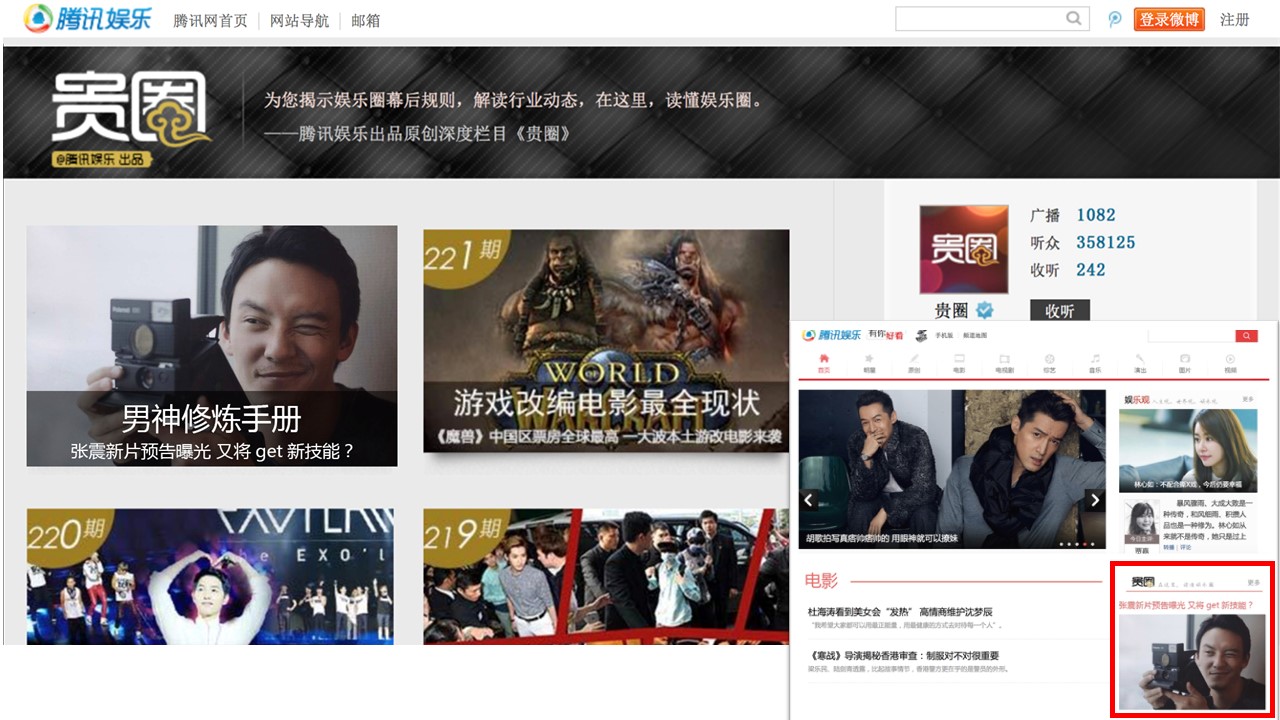Click the 登录微博 orange button

1169,19
